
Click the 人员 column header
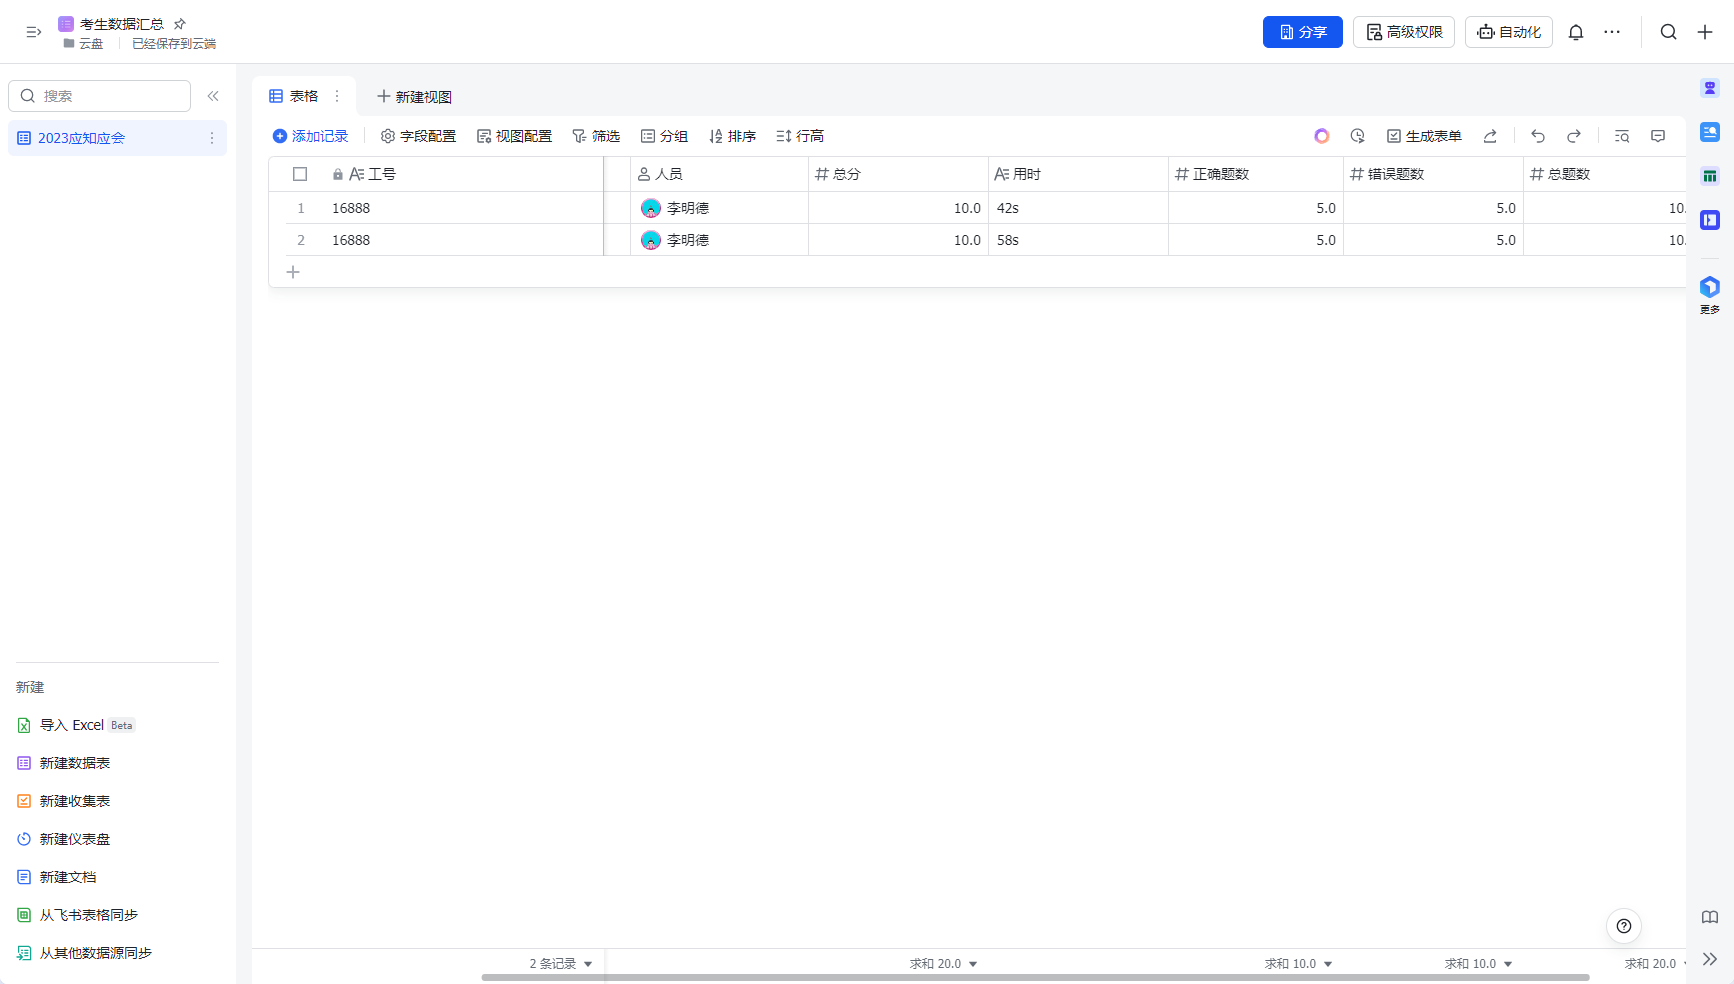(x=719, y=174)
